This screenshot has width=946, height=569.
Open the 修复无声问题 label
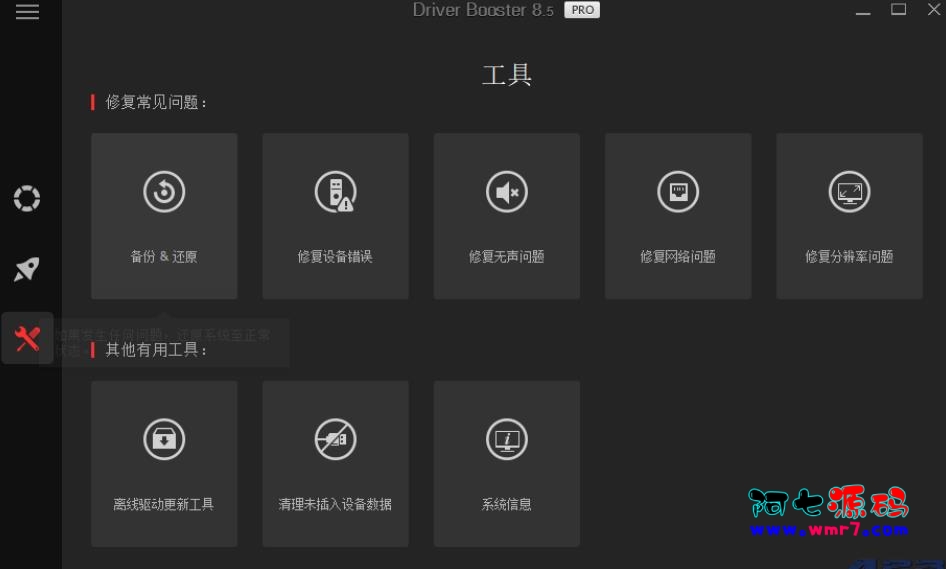click(x=507, y=256)
